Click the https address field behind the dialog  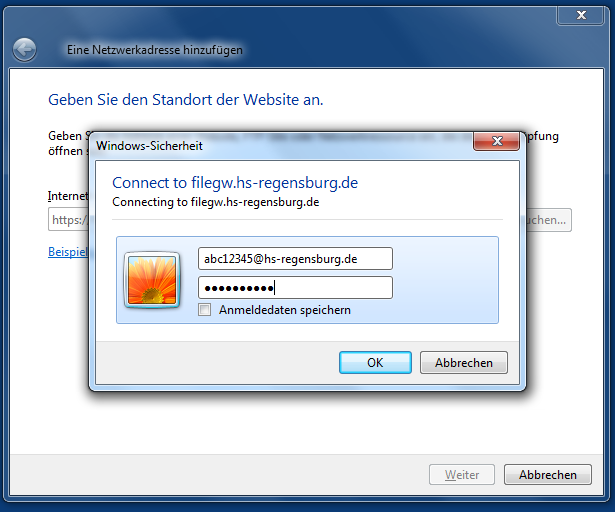(69, 220)
